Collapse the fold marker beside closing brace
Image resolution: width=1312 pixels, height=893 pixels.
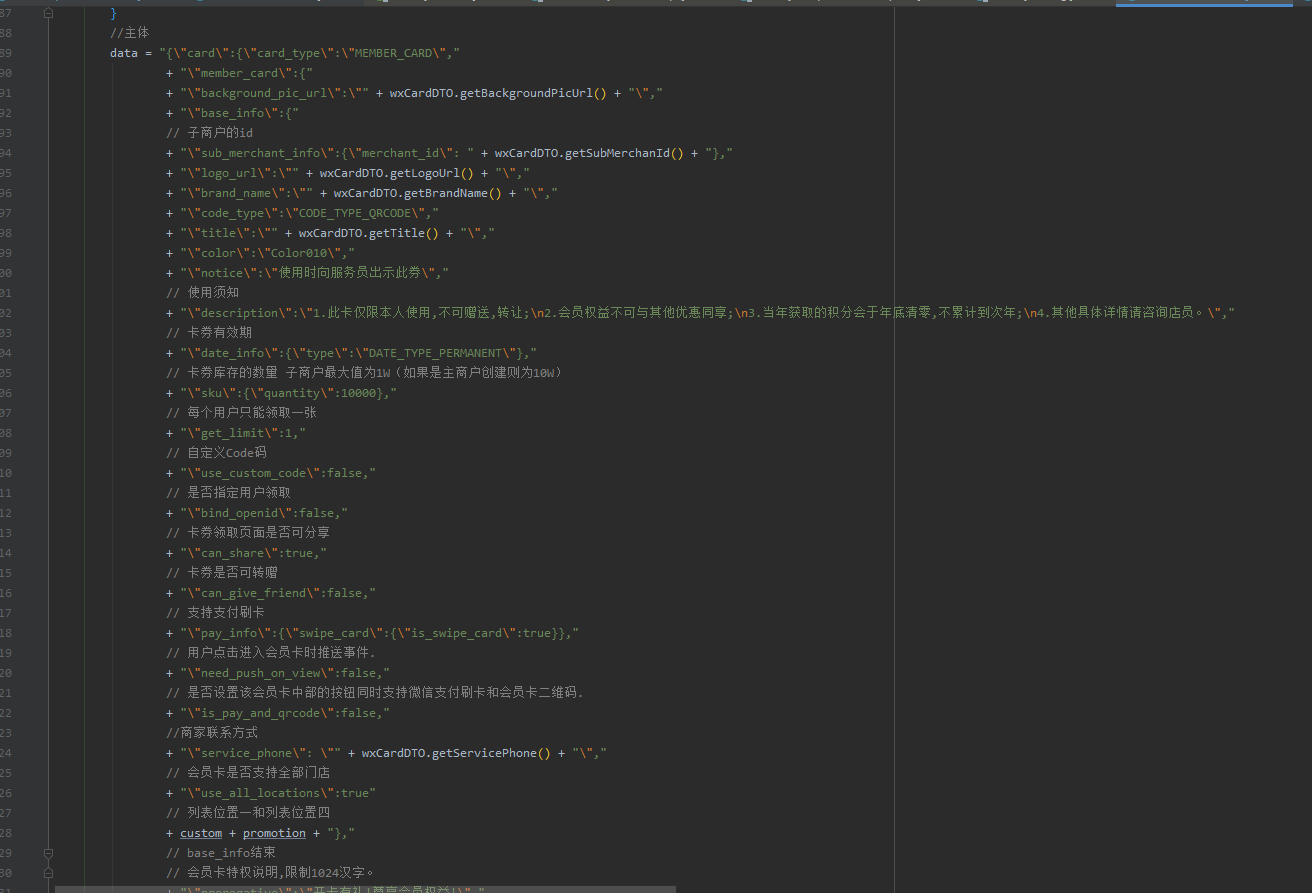(48, 13)
